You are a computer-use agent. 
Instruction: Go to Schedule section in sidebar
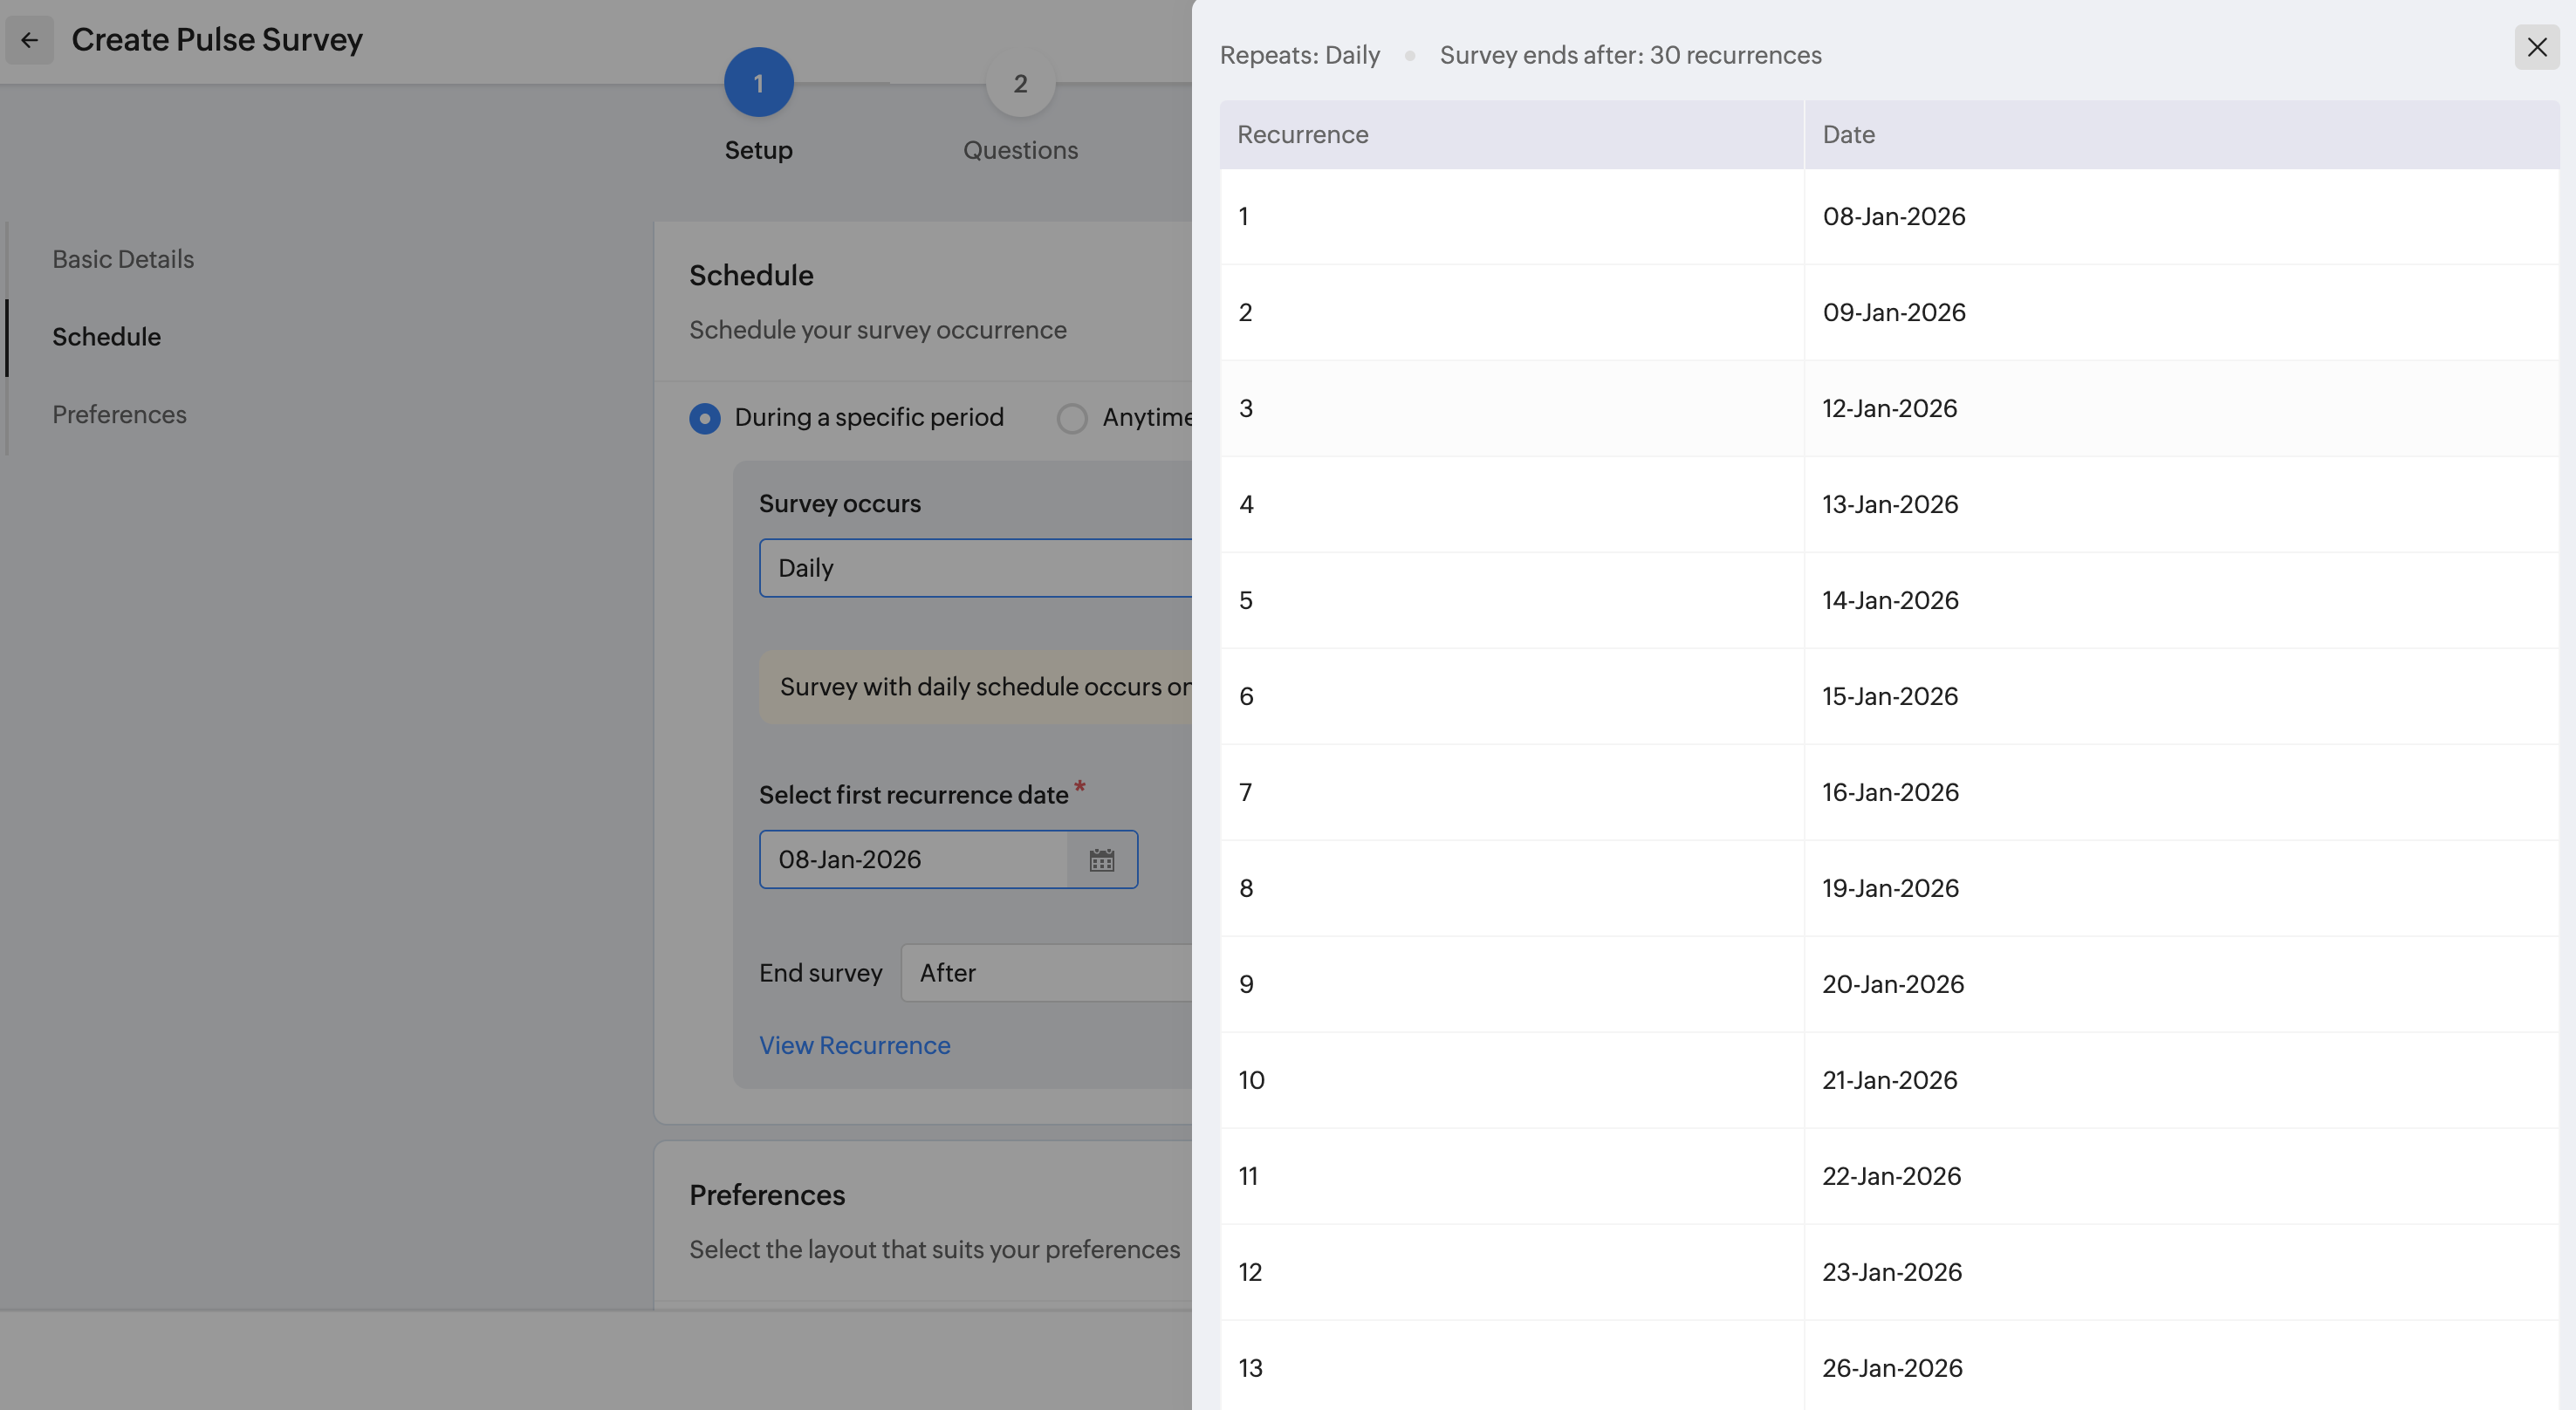point(106,337)
